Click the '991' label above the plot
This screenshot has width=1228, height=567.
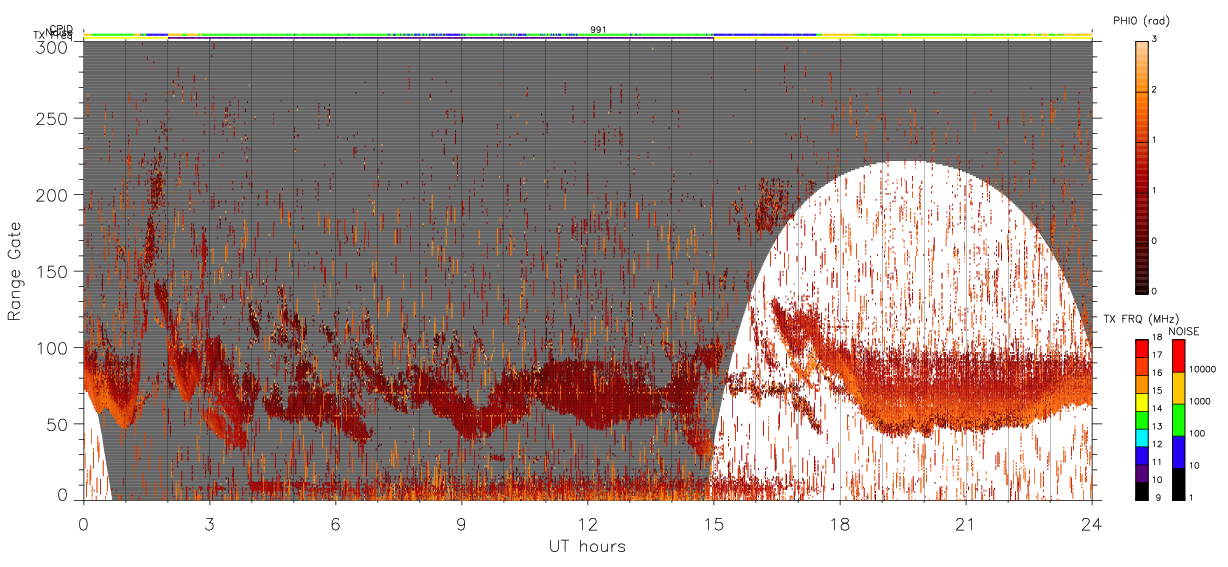click(598, 29)
